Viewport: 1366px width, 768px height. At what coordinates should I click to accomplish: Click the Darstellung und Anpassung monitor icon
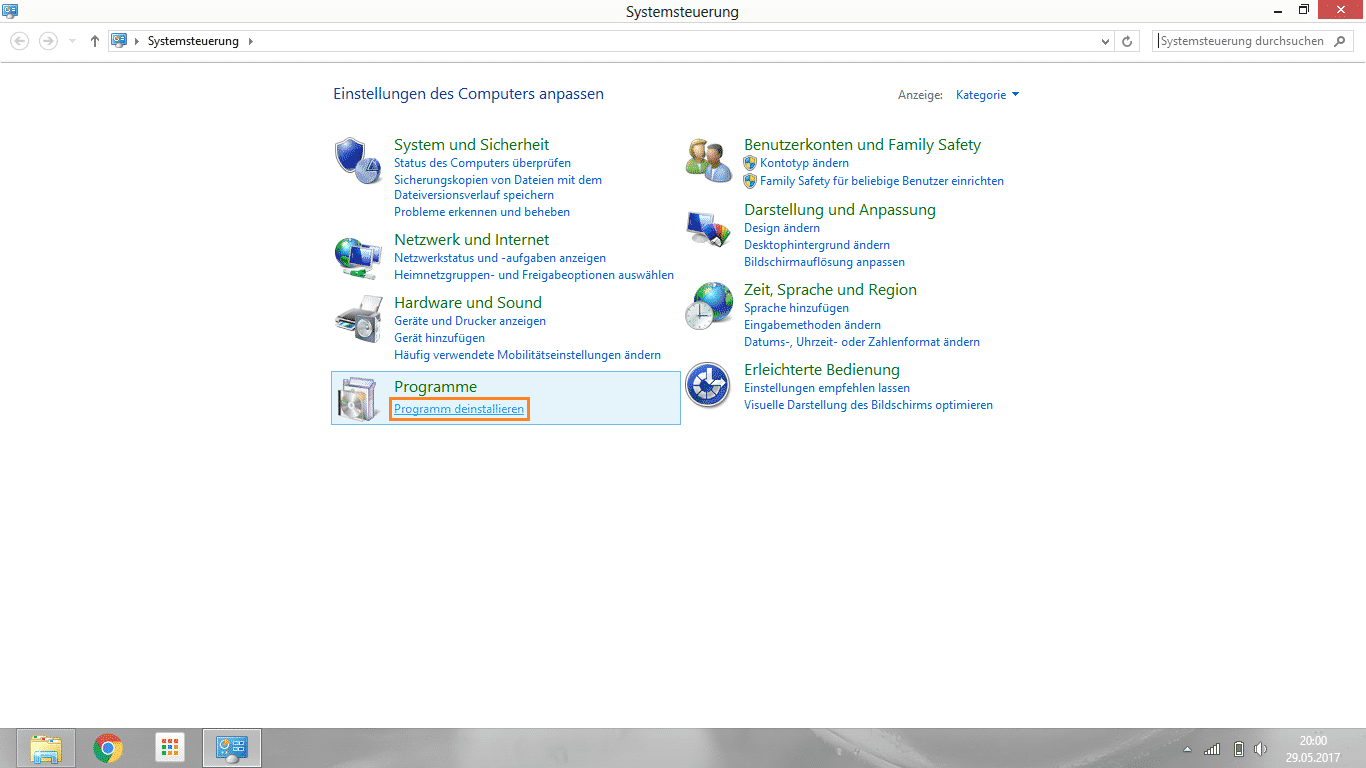coord(708,229)
